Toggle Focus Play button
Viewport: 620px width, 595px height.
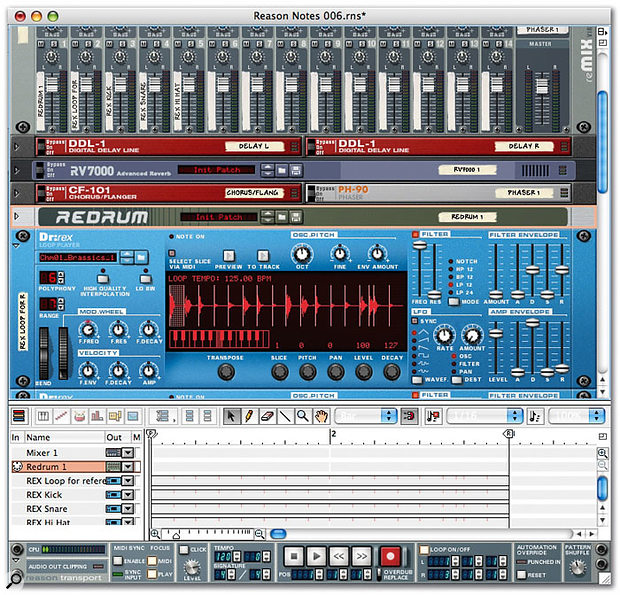coord(152,574)
